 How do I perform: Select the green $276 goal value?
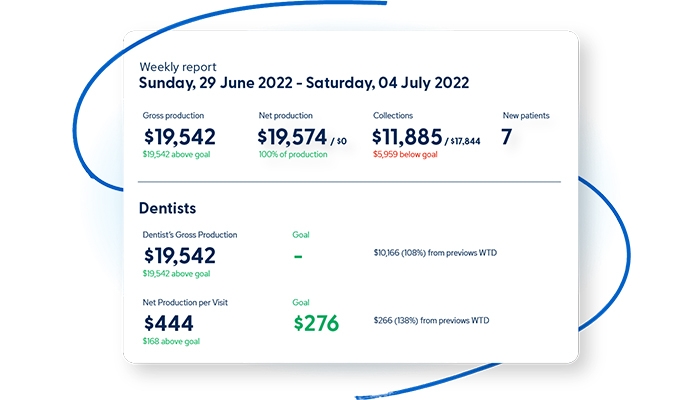click(316, 323)
